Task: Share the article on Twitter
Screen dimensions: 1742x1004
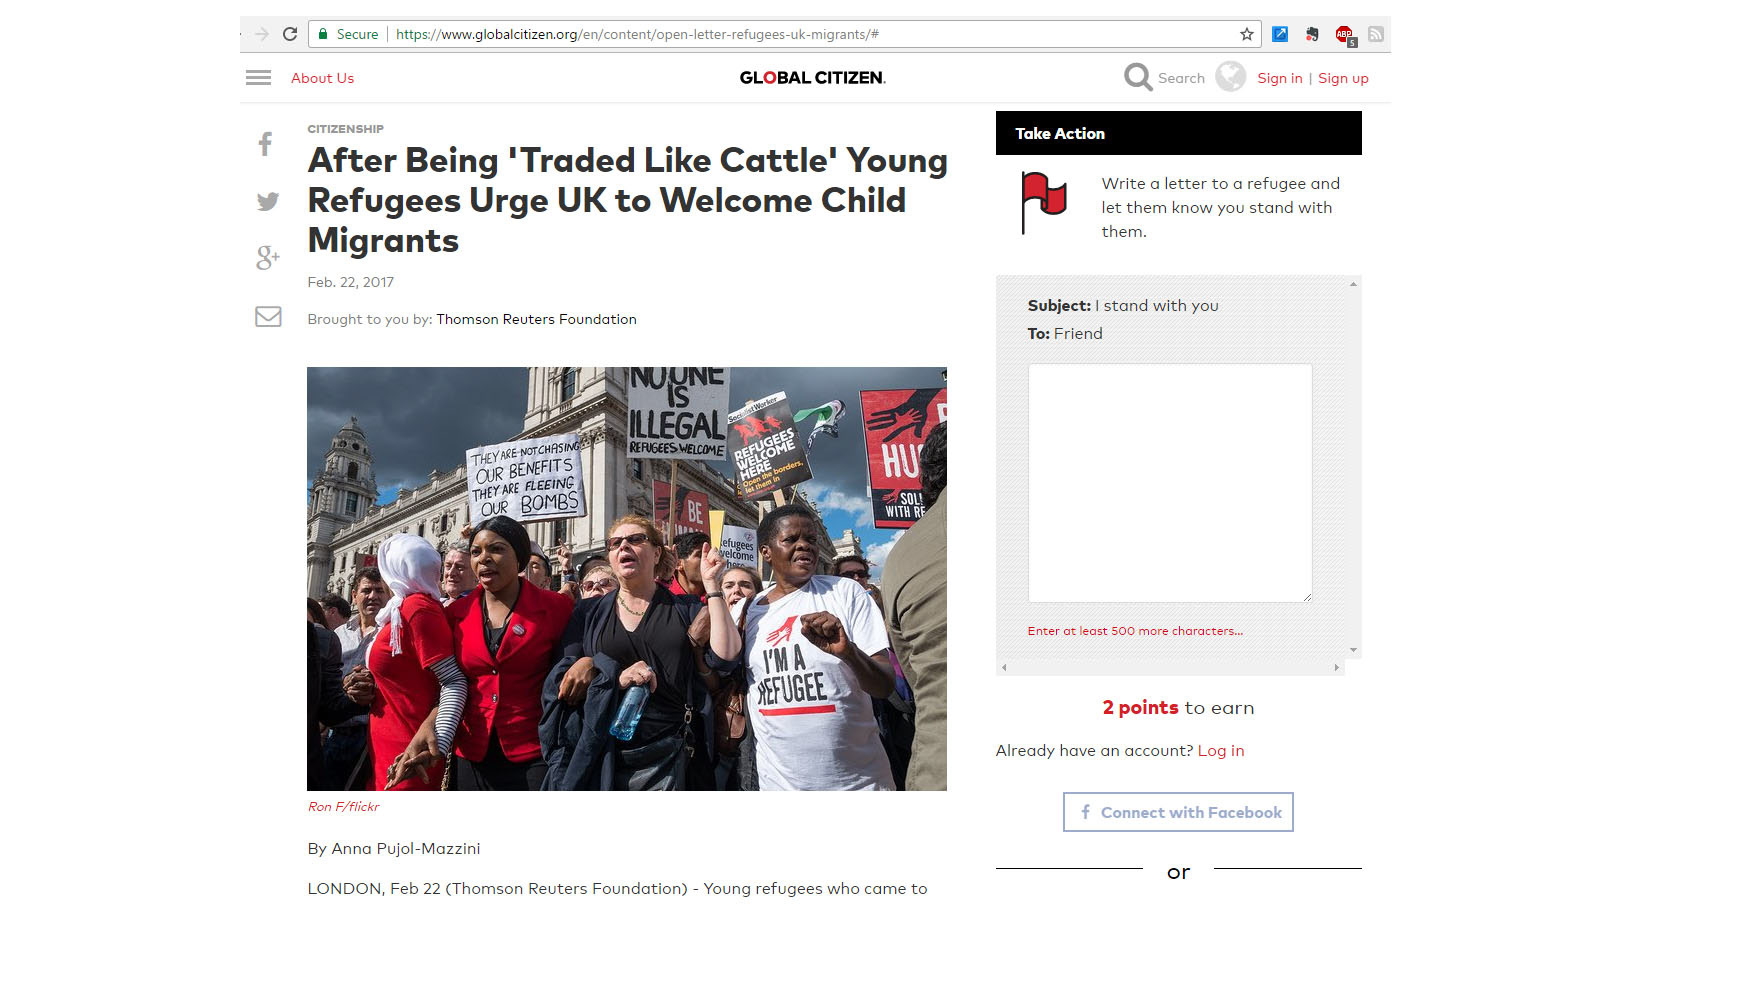Action: click(x=268, y=201)
